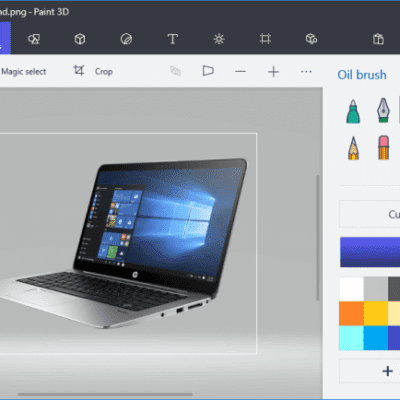Viewport: 400px width, 400px height.
Task: Pick the white color swatch
Action: click(351, 289)
